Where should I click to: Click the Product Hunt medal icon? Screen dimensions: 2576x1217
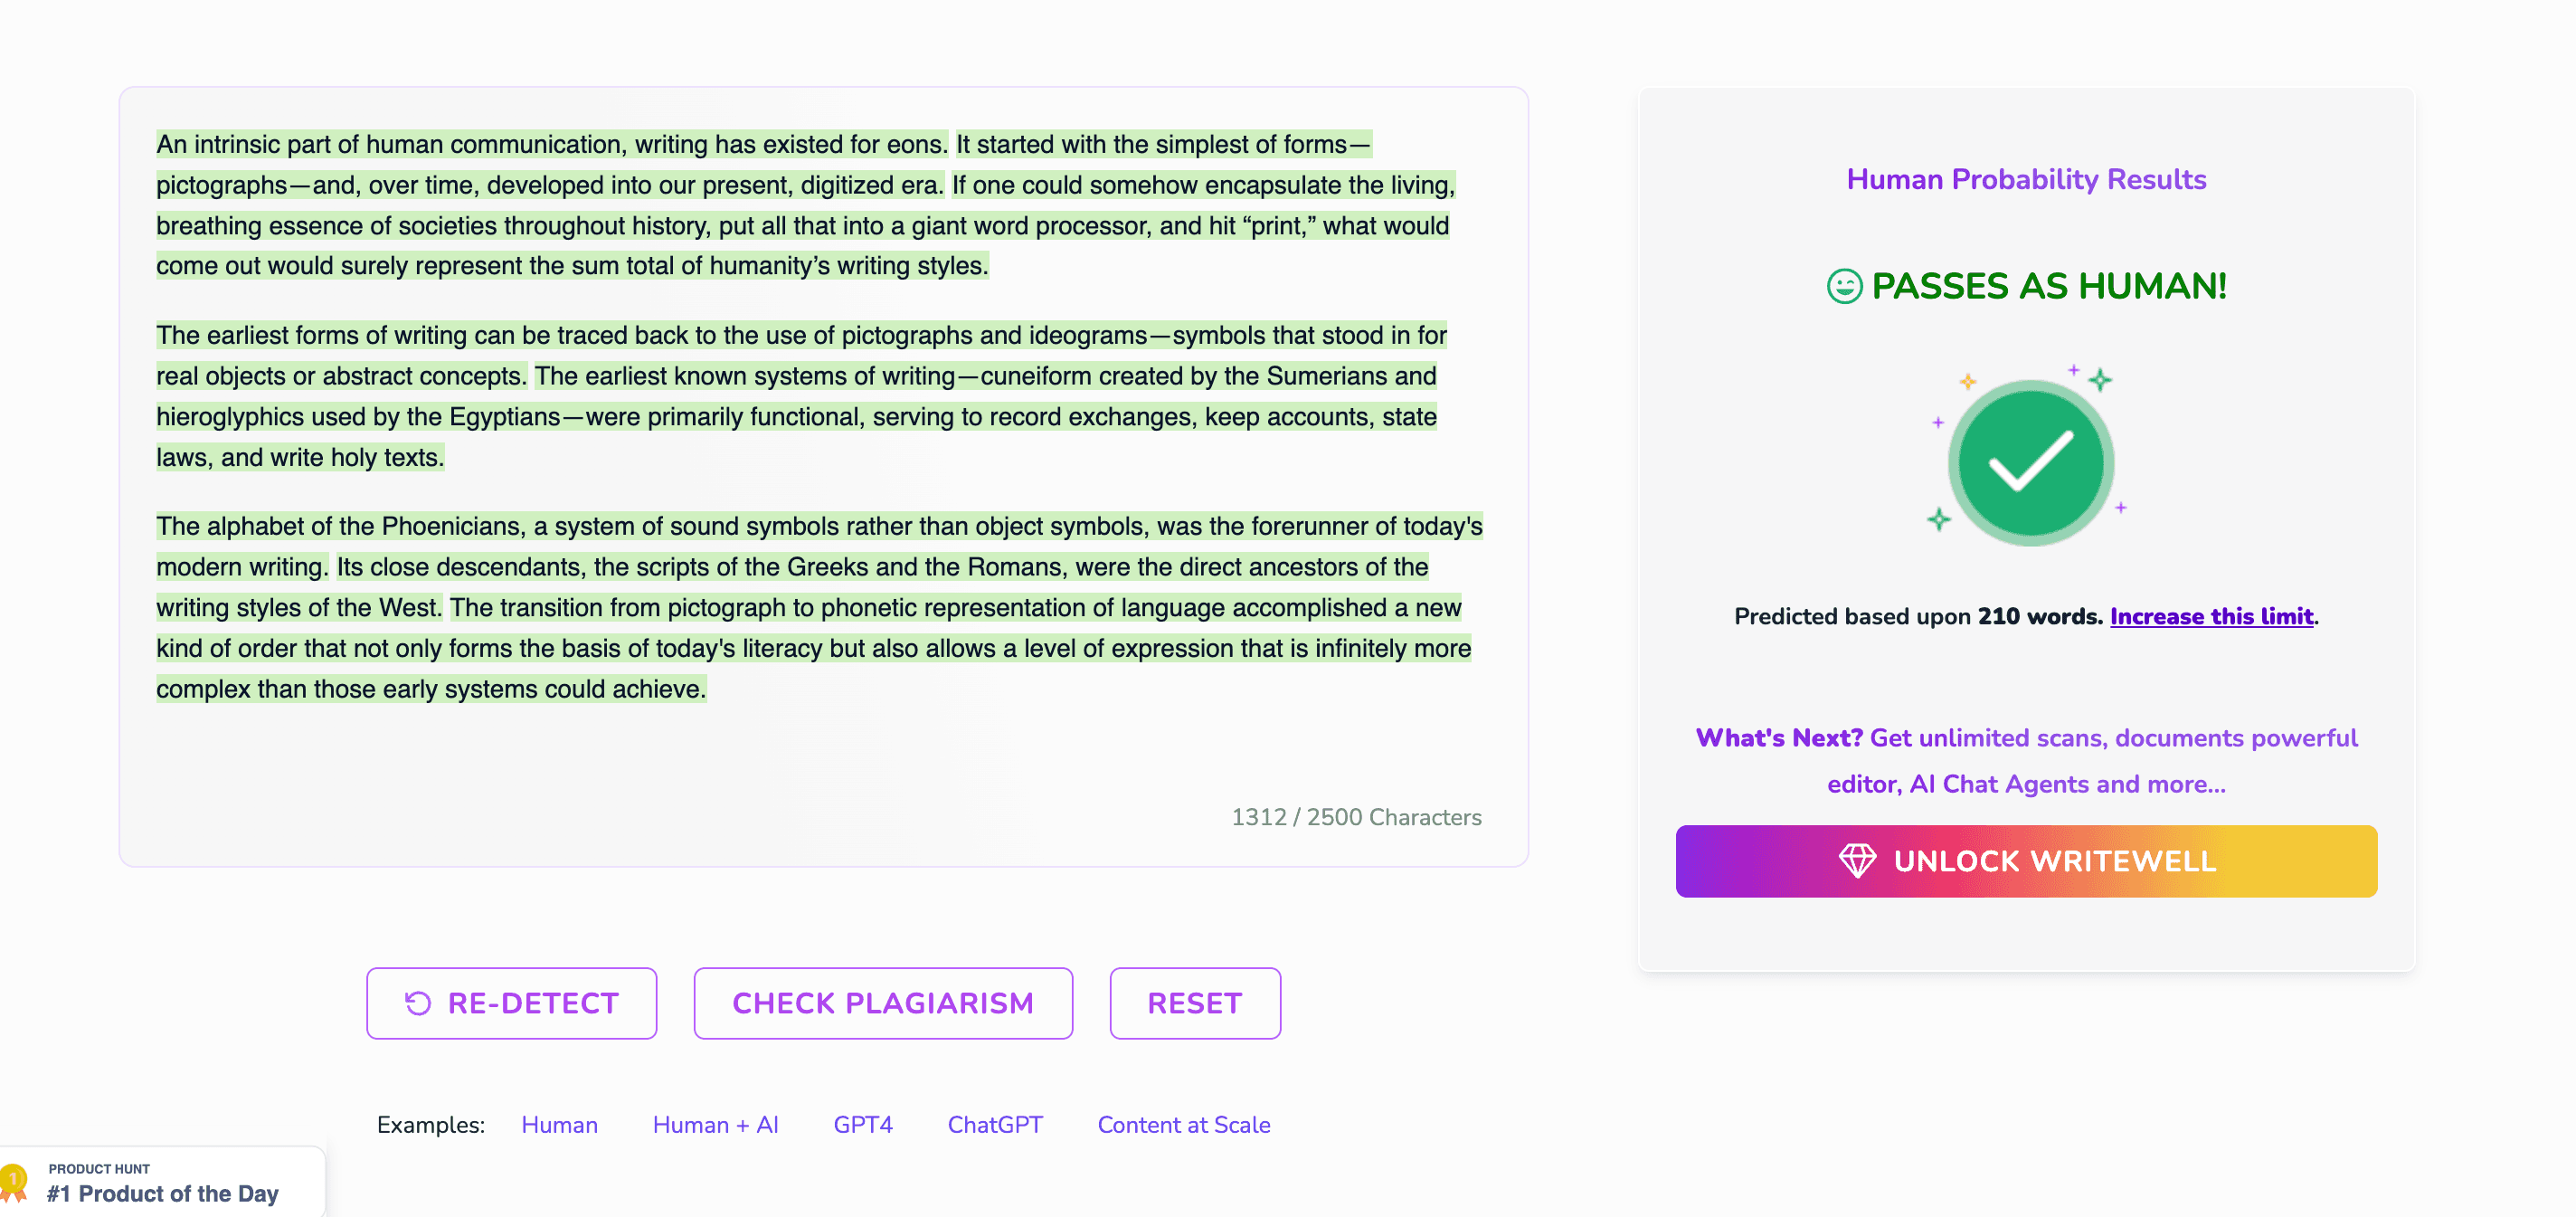[14, 1181]
